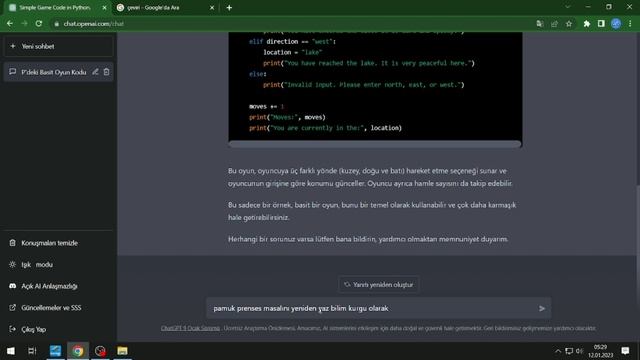Close the çeviri Google tab
The image size is (640, 360).
[212, 8]
